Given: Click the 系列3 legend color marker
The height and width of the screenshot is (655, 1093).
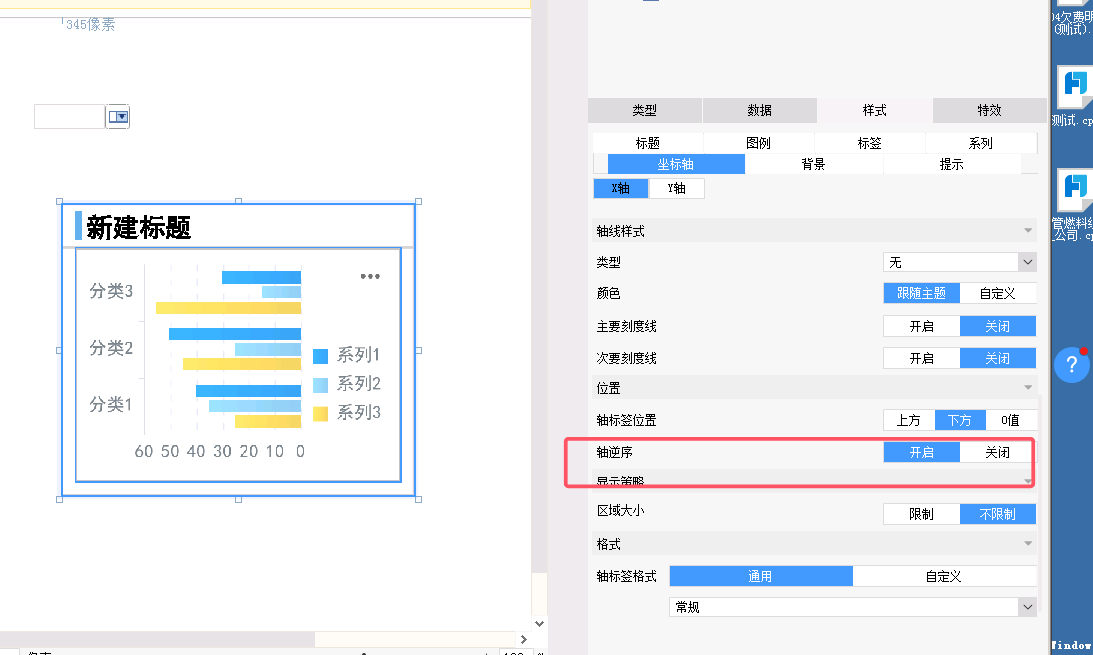Looking at the screenshot, I should (321, 413).
